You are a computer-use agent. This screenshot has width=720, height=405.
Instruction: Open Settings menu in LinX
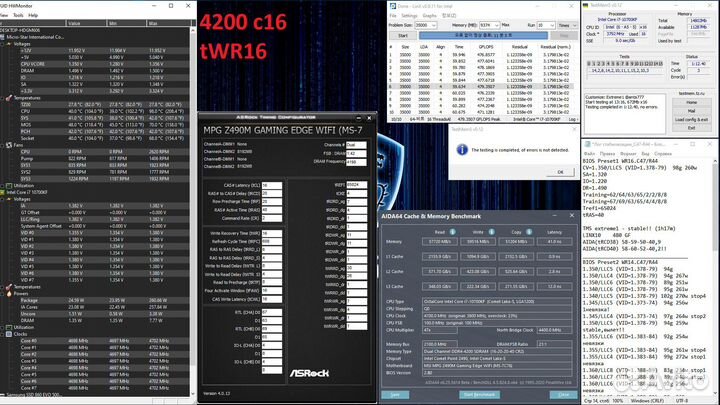tap(409, 16)
